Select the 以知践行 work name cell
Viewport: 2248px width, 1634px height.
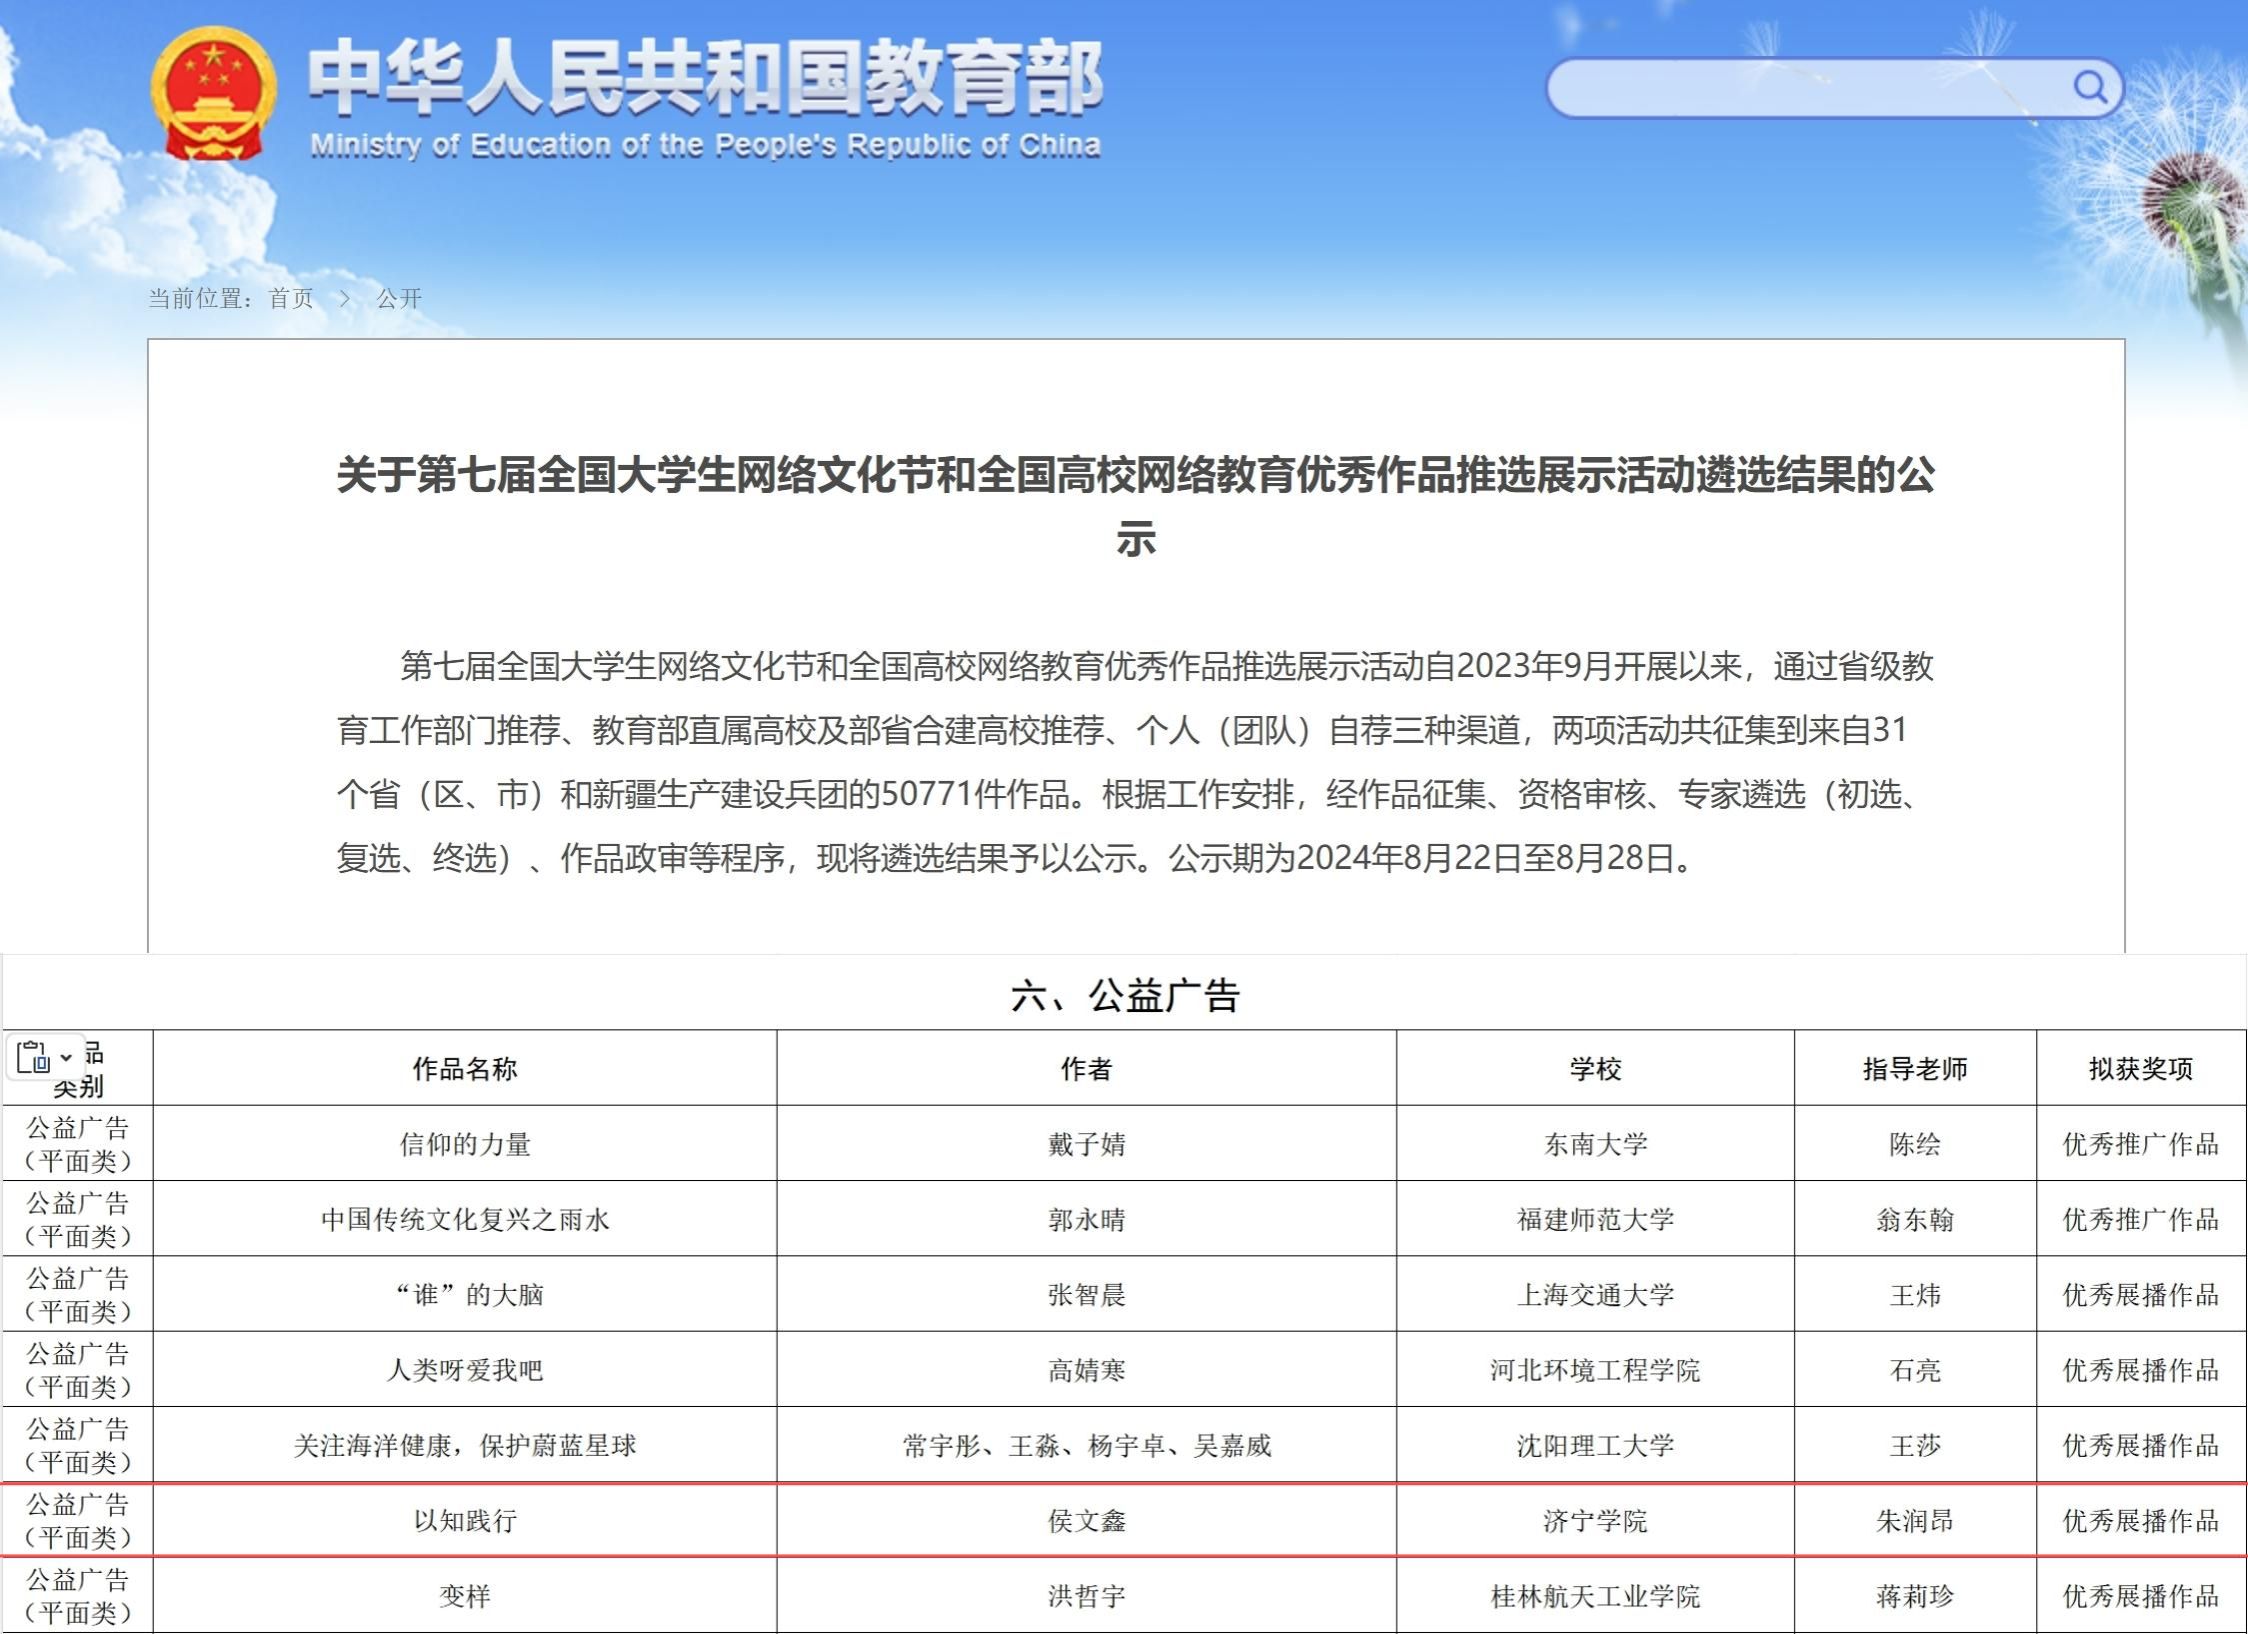tap(465, 1521)
